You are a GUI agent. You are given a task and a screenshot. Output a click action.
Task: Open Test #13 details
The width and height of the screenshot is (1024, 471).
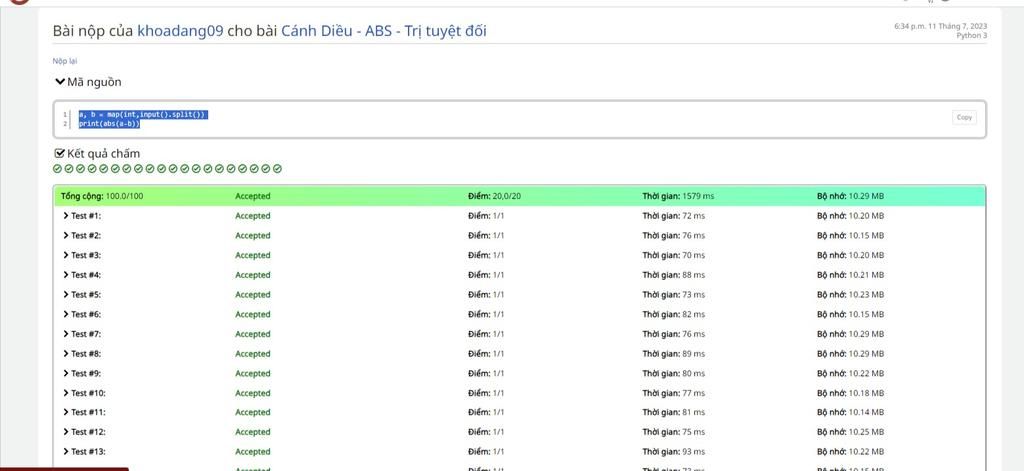point(66,452)
